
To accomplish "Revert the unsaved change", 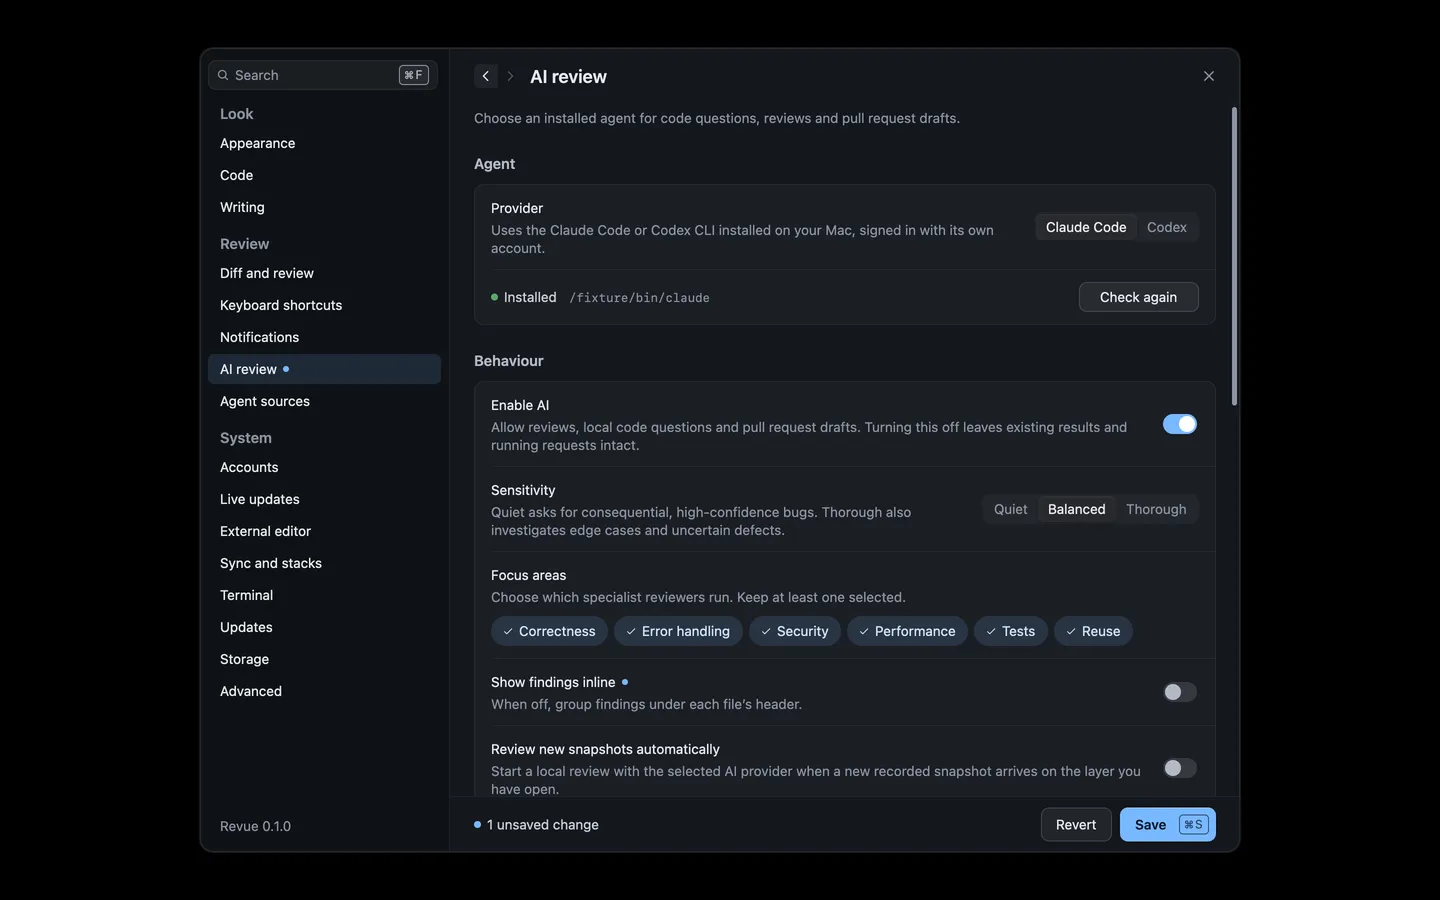I will (1076, 825).
